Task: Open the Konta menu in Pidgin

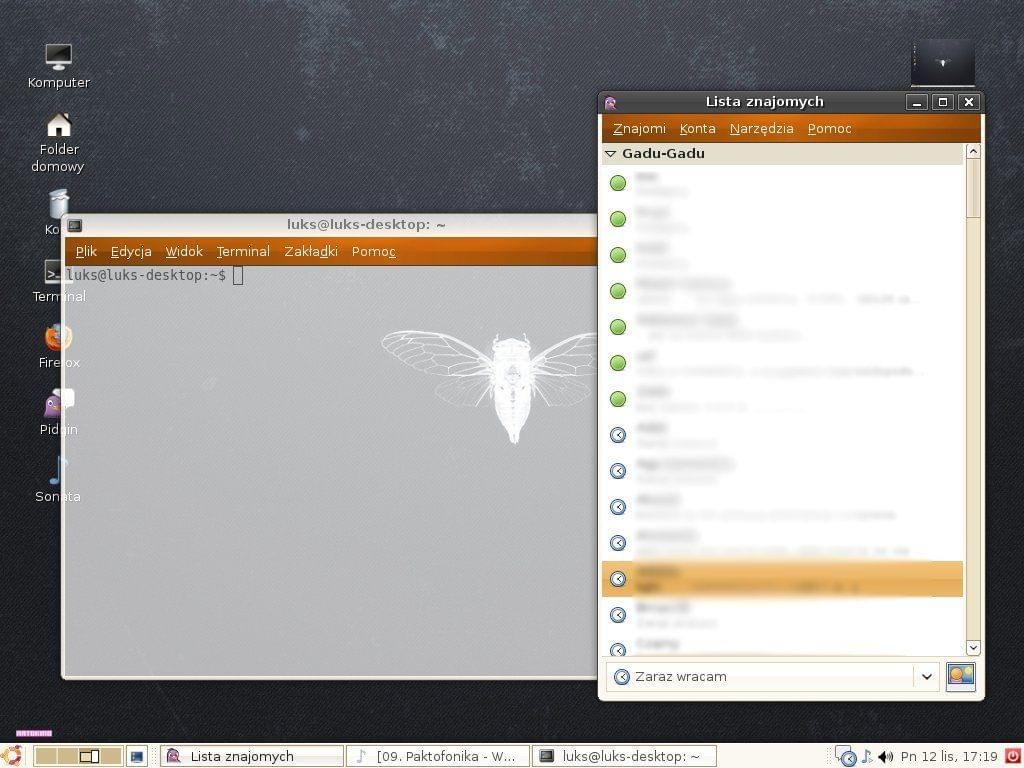Action: [x=697, y=128]
